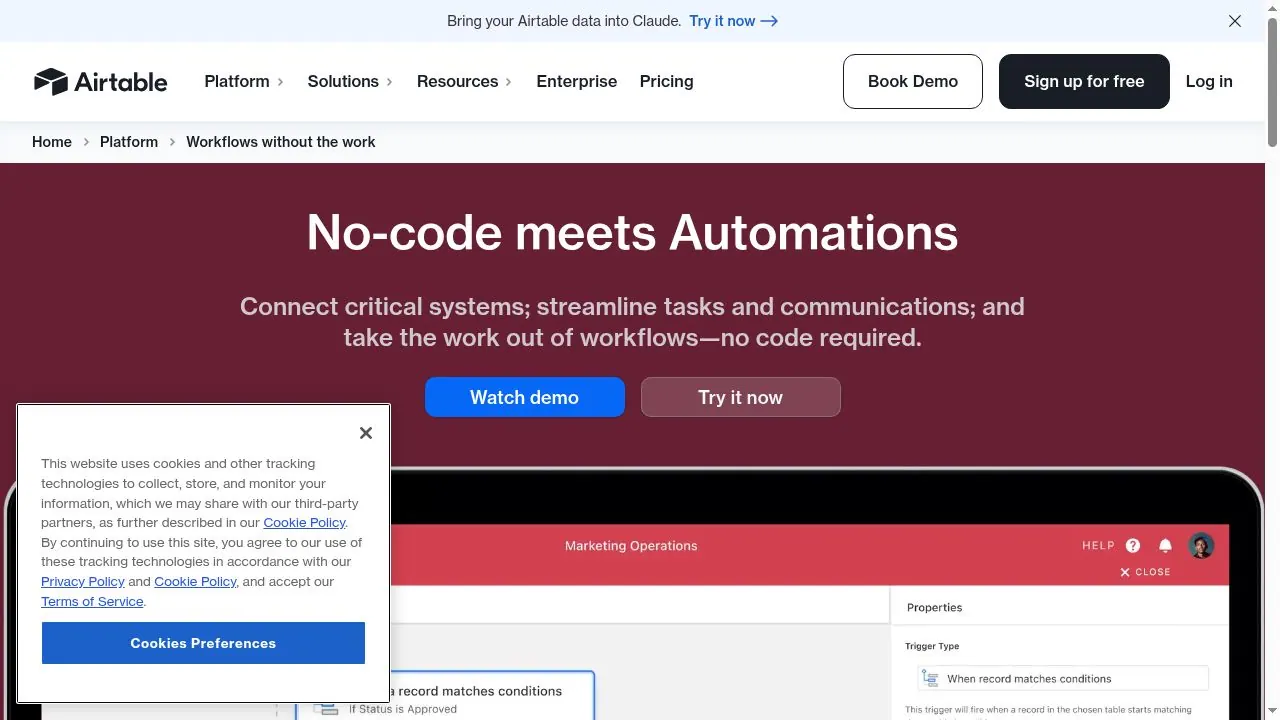Open the Terms of Service link
This screenshot has width=1280, height=720.
click(92, 601)
